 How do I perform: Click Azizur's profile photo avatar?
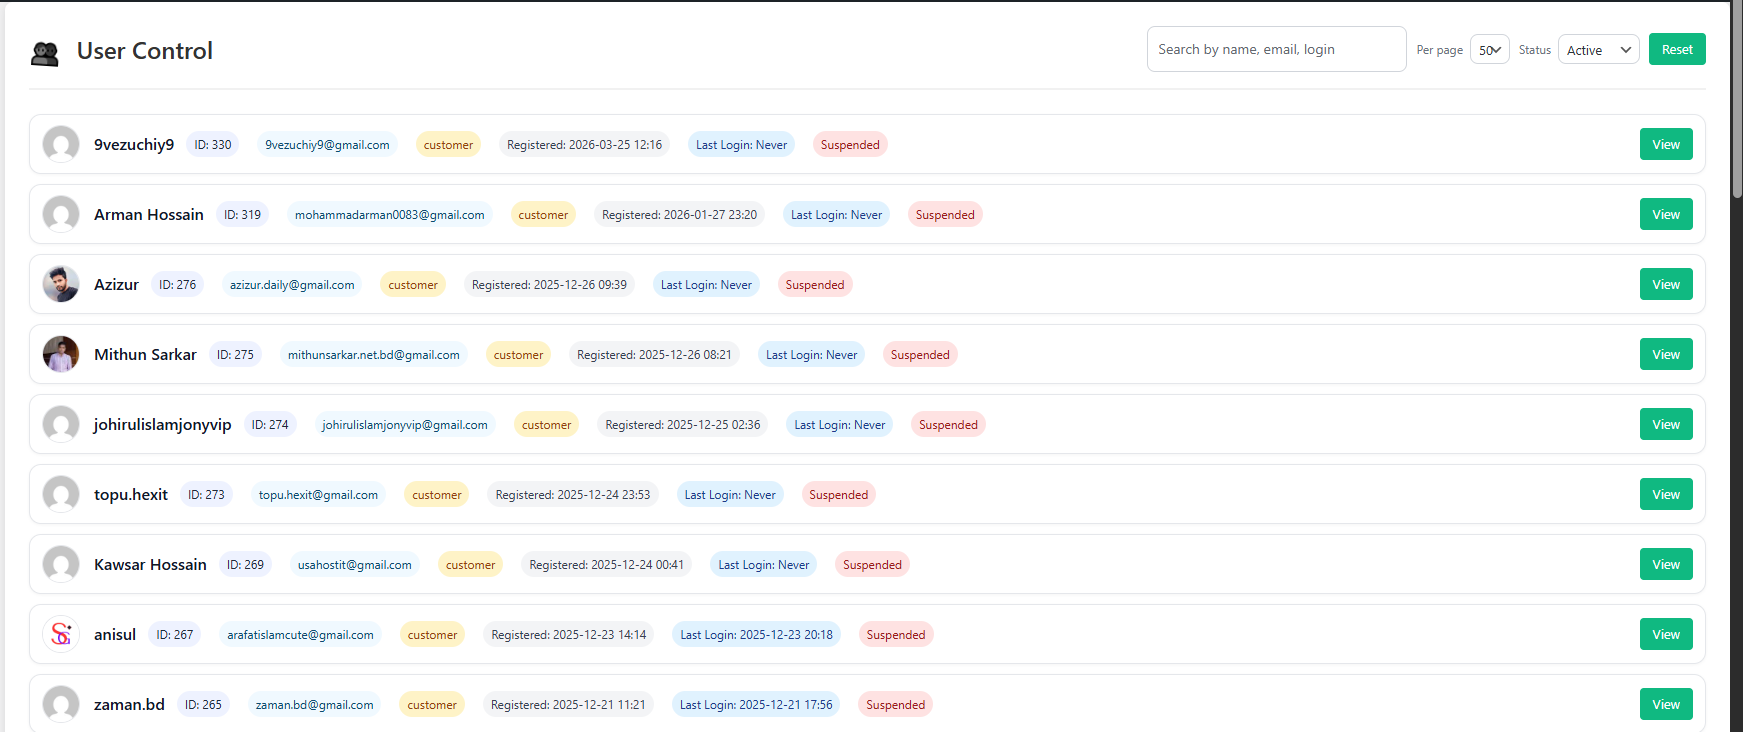point(61,284)
